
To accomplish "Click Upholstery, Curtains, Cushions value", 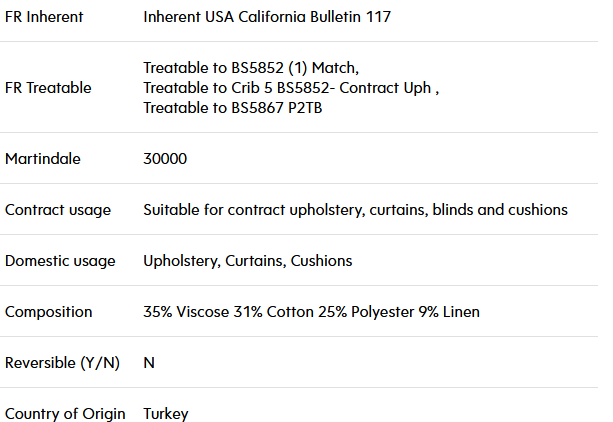I will tap(248, 261).
